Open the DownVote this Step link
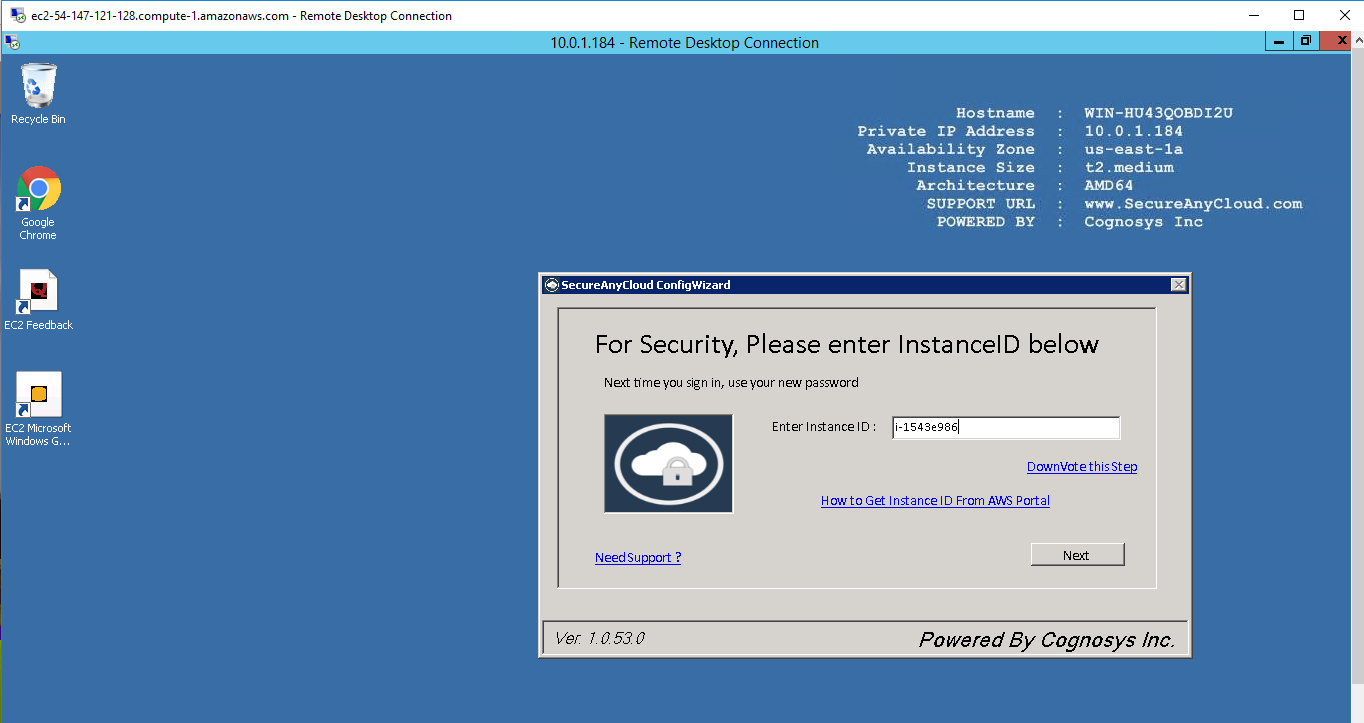1364x723 pixels. point(1081,467)
